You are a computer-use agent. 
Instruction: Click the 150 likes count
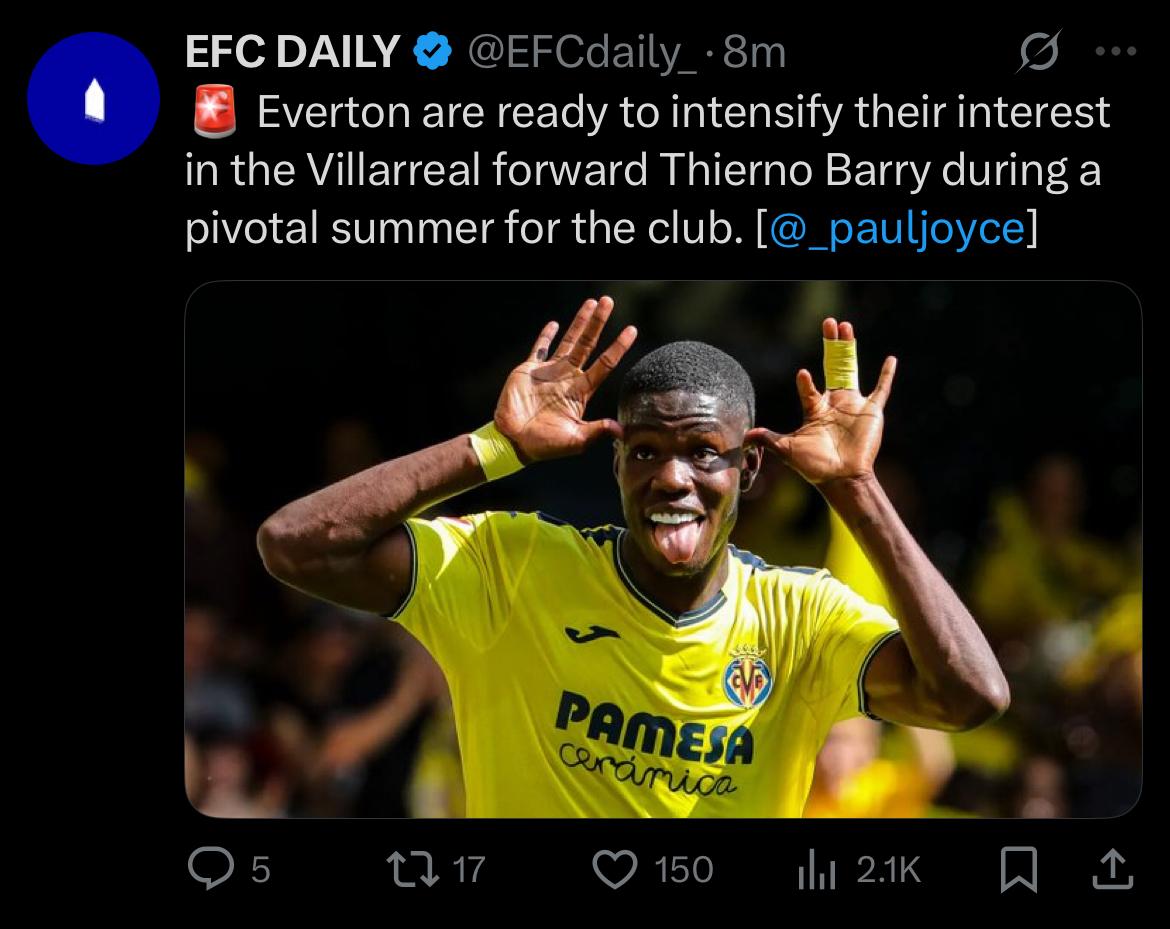[684, 870]
